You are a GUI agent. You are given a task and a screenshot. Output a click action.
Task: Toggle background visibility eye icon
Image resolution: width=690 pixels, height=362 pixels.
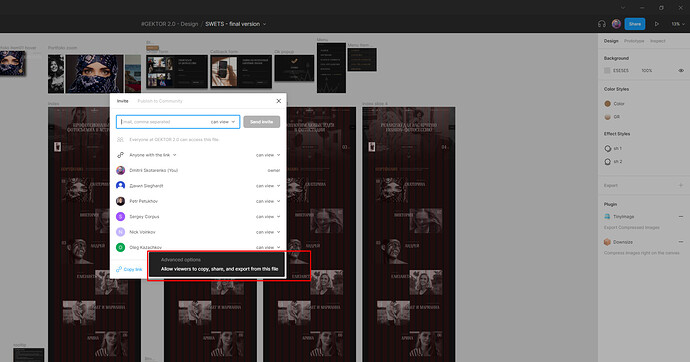point(681,70)
